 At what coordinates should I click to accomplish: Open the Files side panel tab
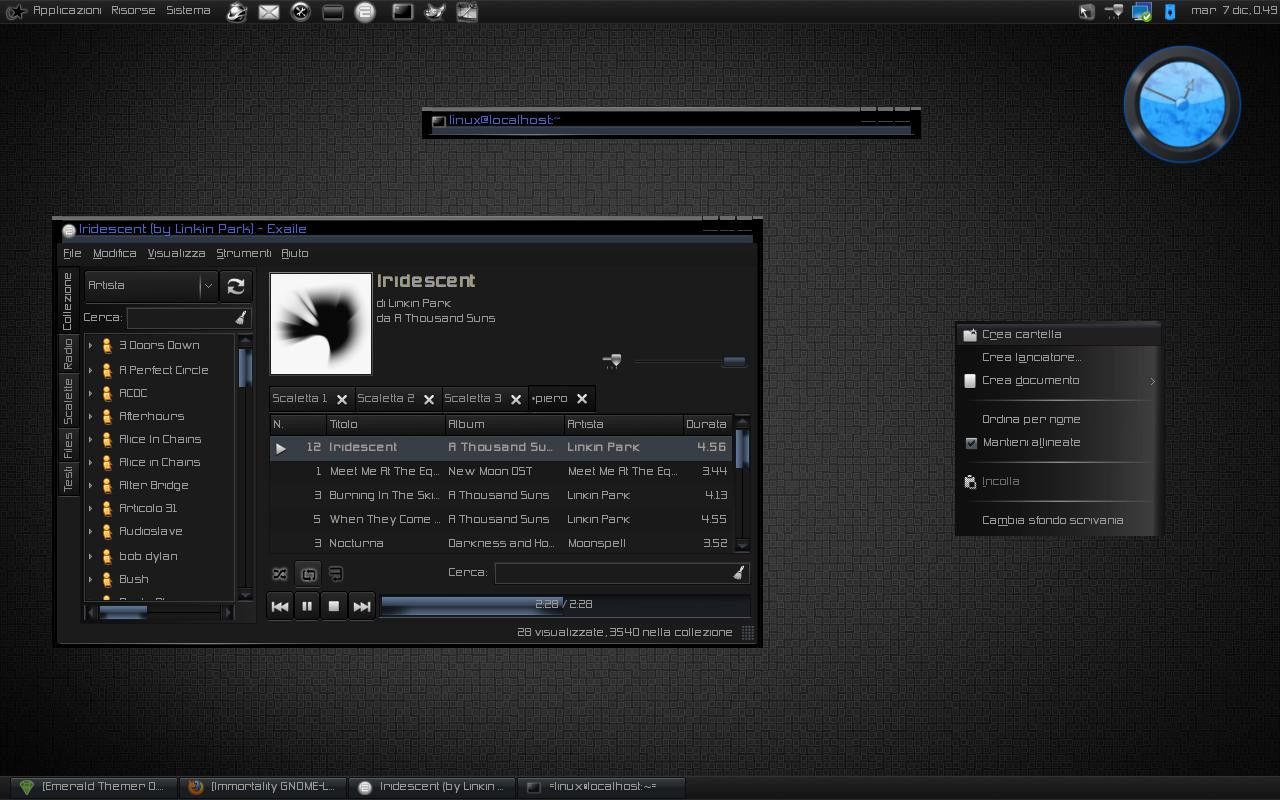68,445
